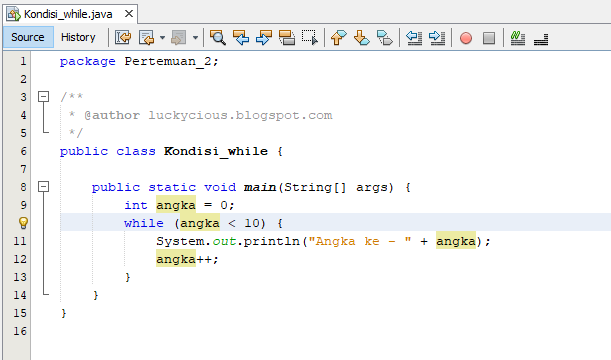
Task: Start macro recording with red circle
Action: (466, 38)
